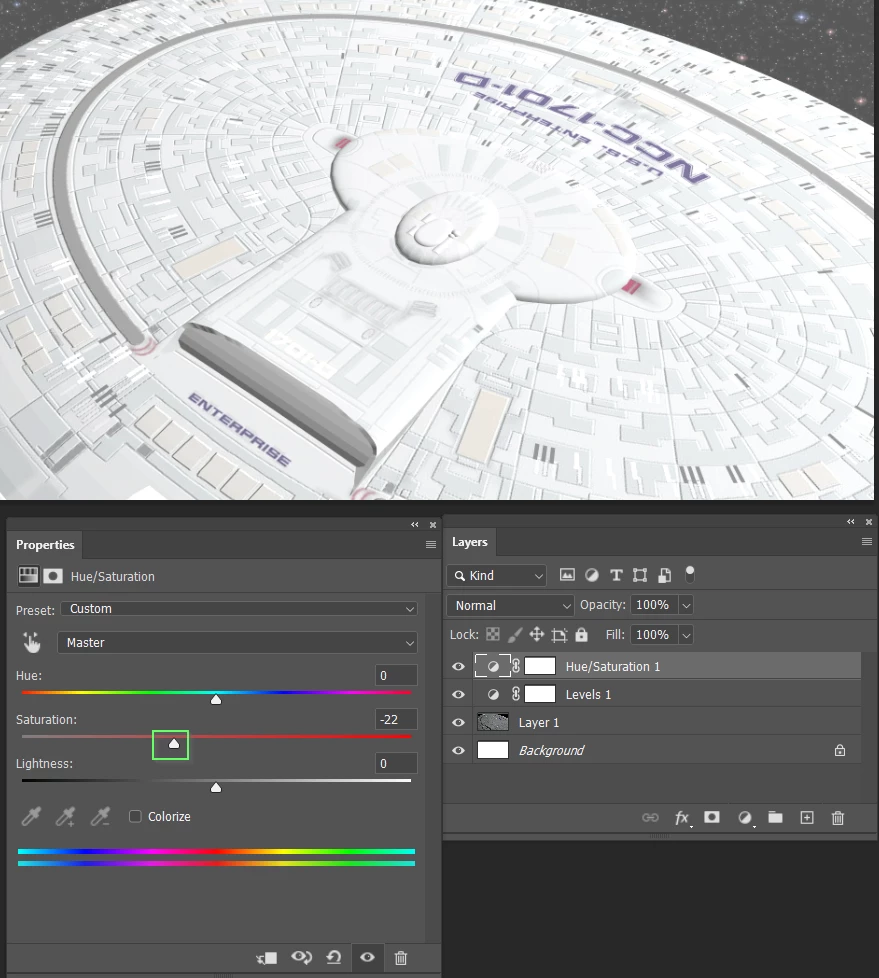This screenshot has width=879, height=978.
Task: Click the Saturation value field showing -22
Action: (x=396, y=719)
